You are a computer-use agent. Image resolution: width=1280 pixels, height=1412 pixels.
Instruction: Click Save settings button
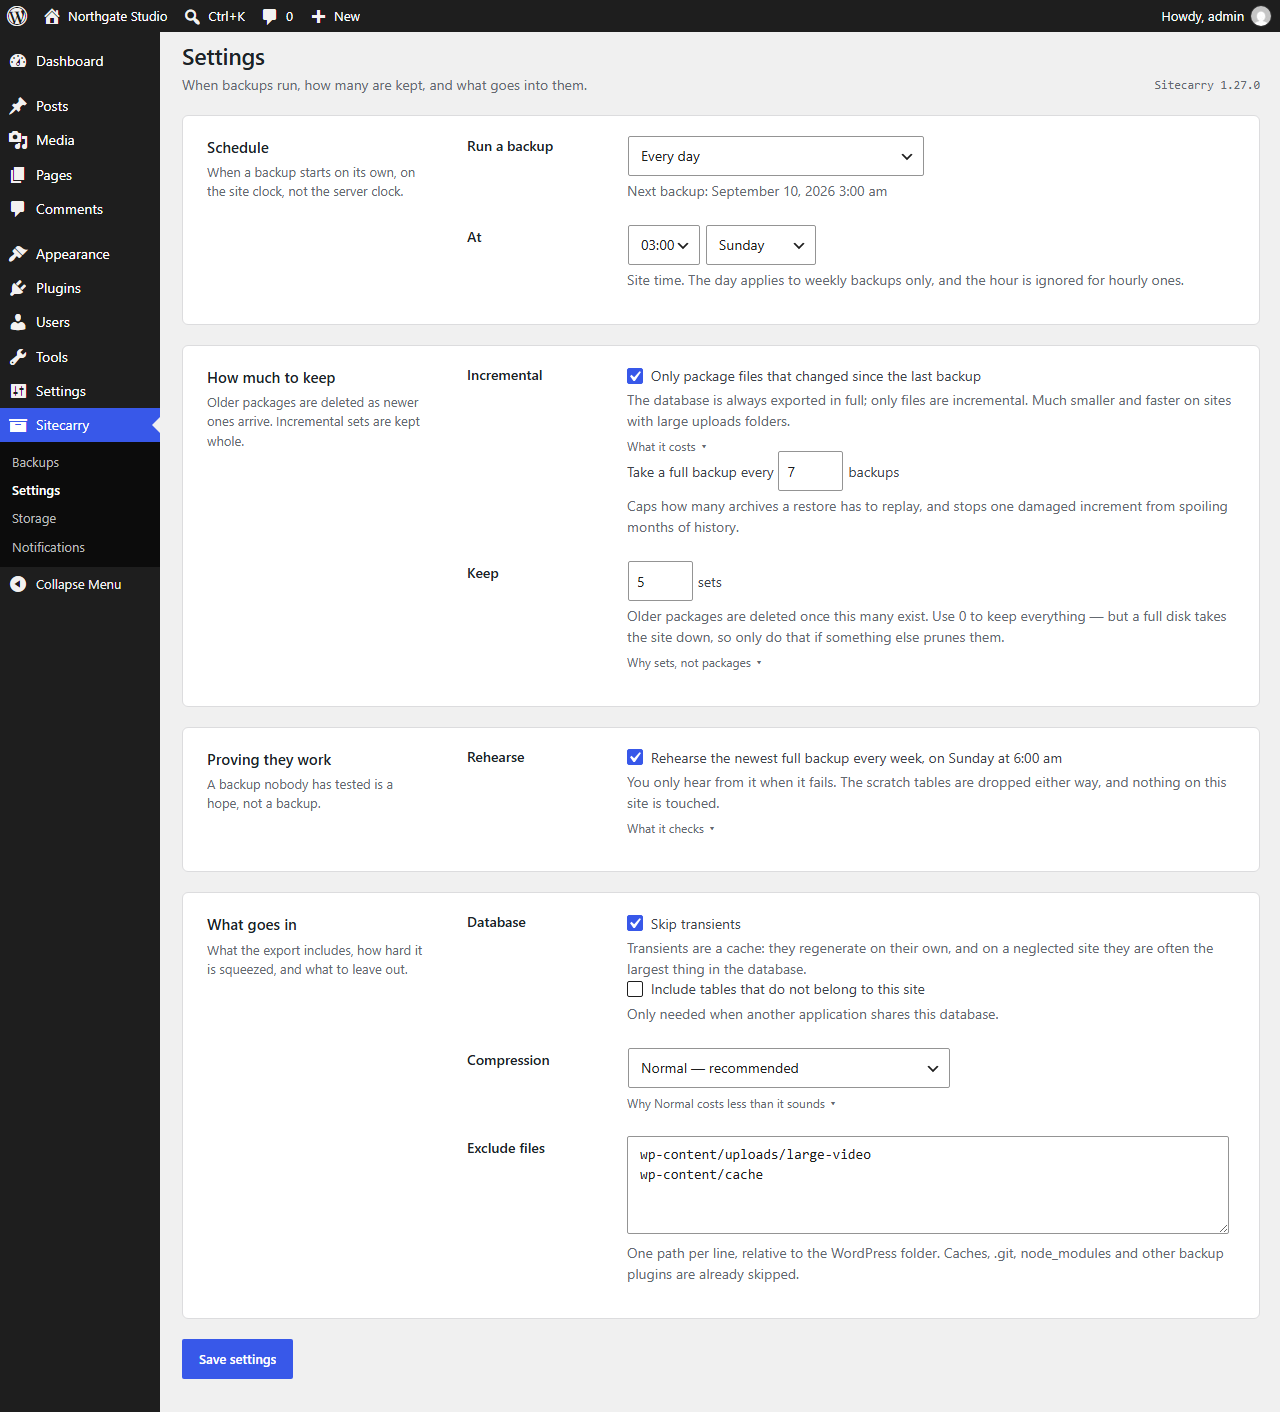(x=237, y=1359)
